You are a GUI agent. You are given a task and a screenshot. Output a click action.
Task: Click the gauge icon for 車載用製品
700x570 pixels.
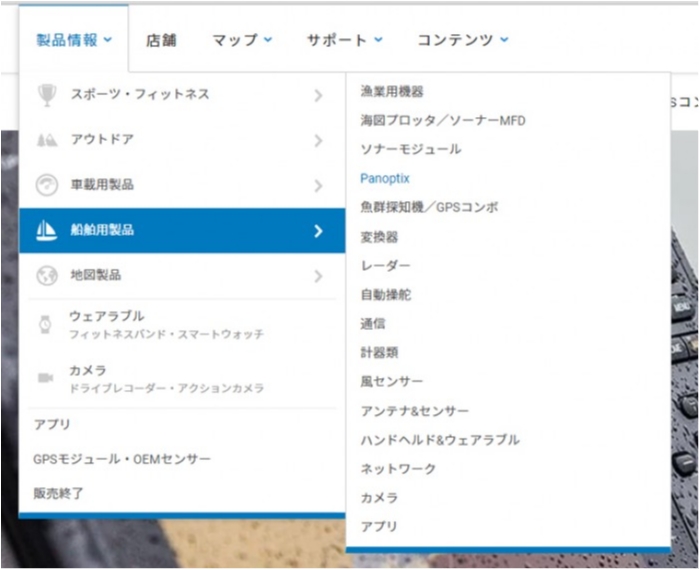pos(46,185)
